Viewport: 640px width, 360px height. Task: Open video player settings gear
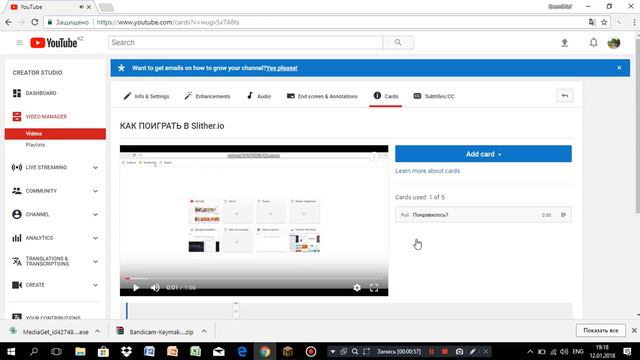tap(357, 288)
